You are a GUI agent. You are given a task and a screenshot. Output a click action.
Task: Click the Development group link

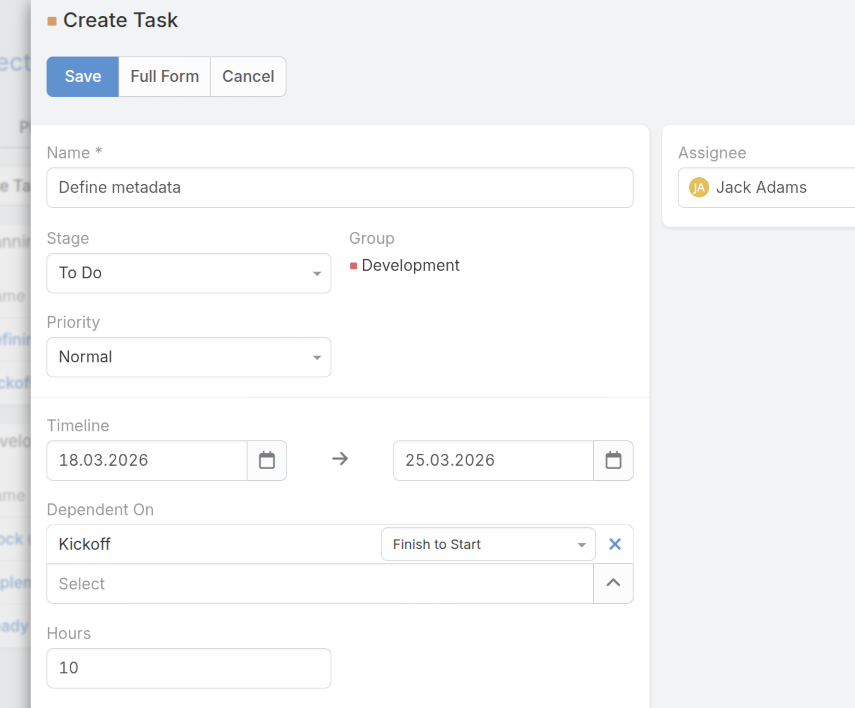coord(410,265)
